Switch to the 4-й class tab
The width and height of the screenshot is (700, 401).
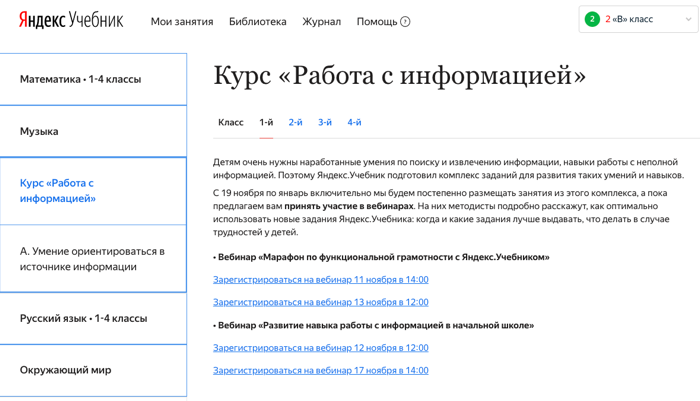(x=354, y=122)
